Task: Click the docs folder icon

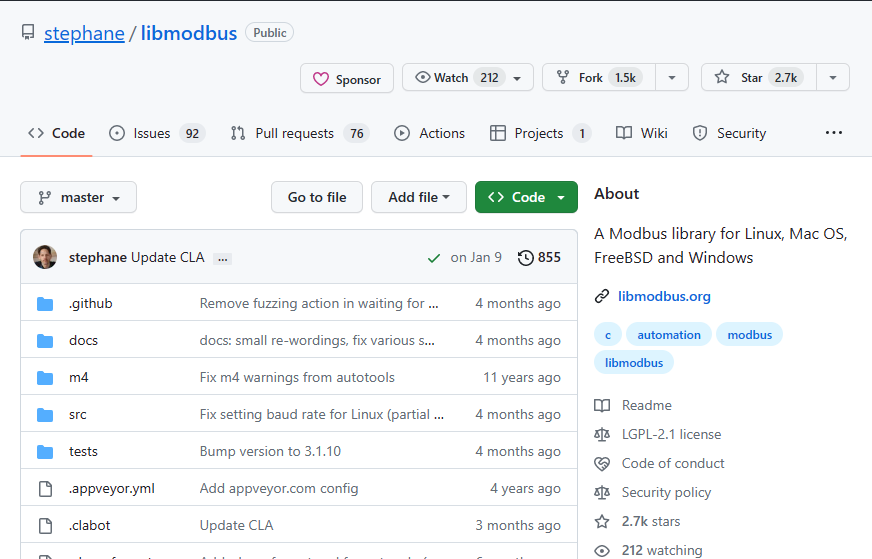Action: click(x=45, y=340)
